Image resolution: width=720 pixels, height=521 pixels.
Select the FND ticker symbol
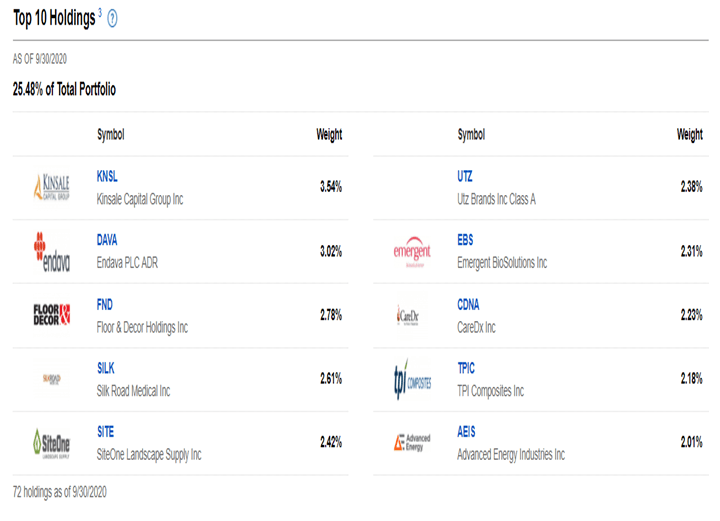[105, 304]
